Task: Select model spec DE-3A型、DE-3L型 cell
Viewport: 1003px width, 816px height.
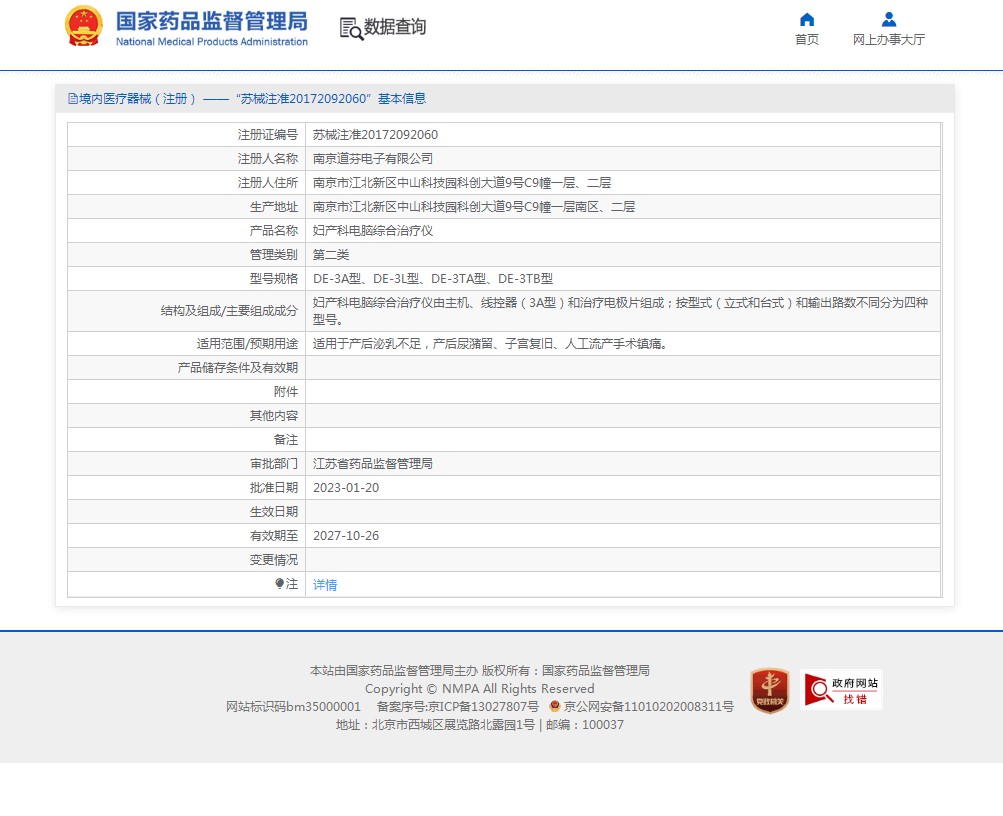Action: (433, 279)
